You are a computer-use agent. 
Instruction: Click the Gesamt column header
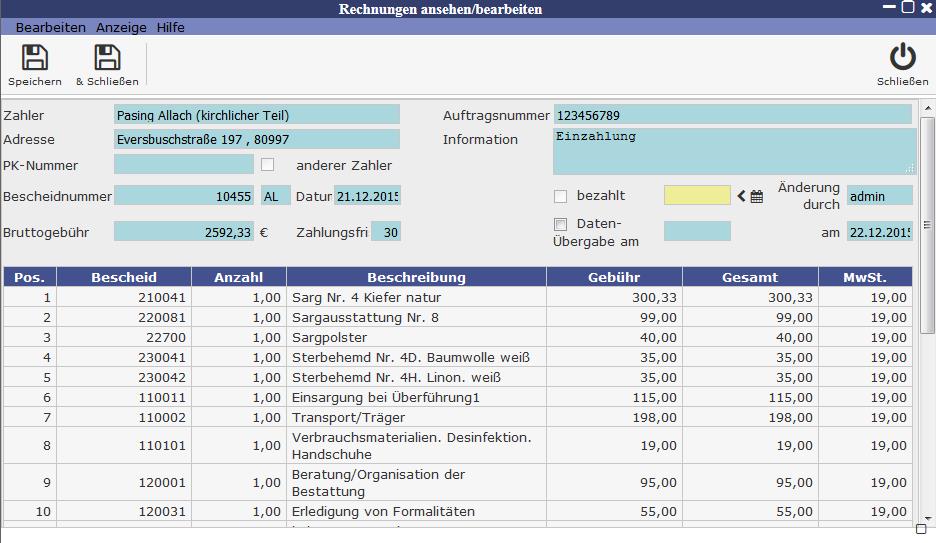click(x=749, y=277)
